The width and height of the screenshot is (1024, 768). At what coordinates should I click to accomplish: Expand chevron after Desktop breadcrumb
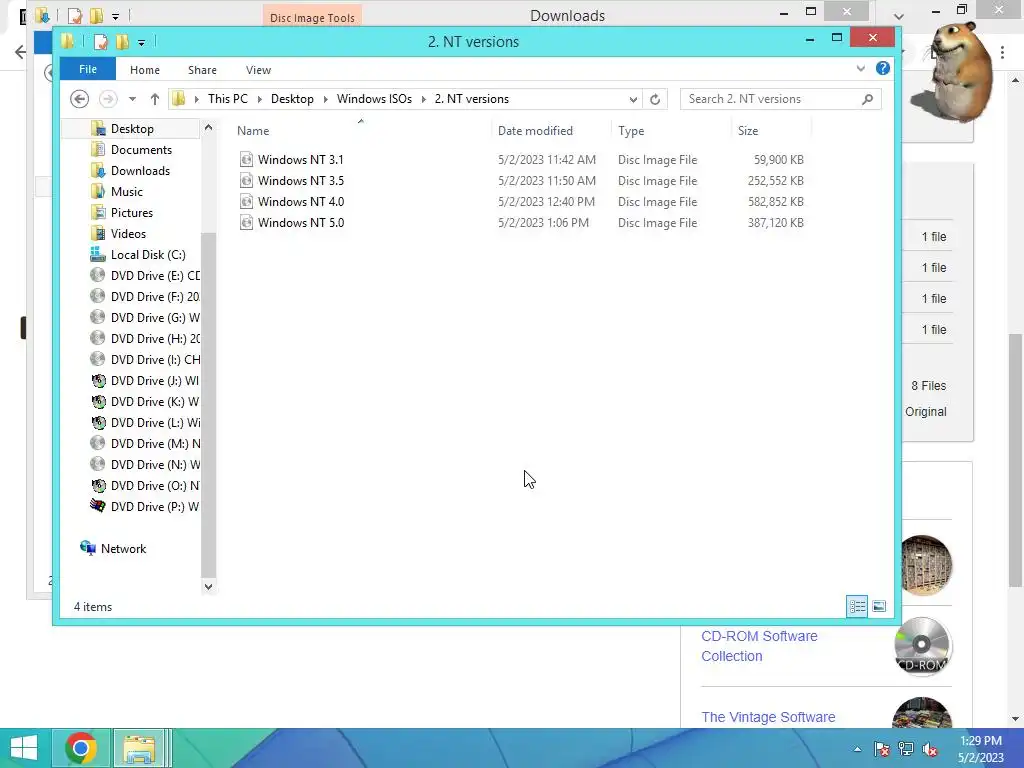325,99
